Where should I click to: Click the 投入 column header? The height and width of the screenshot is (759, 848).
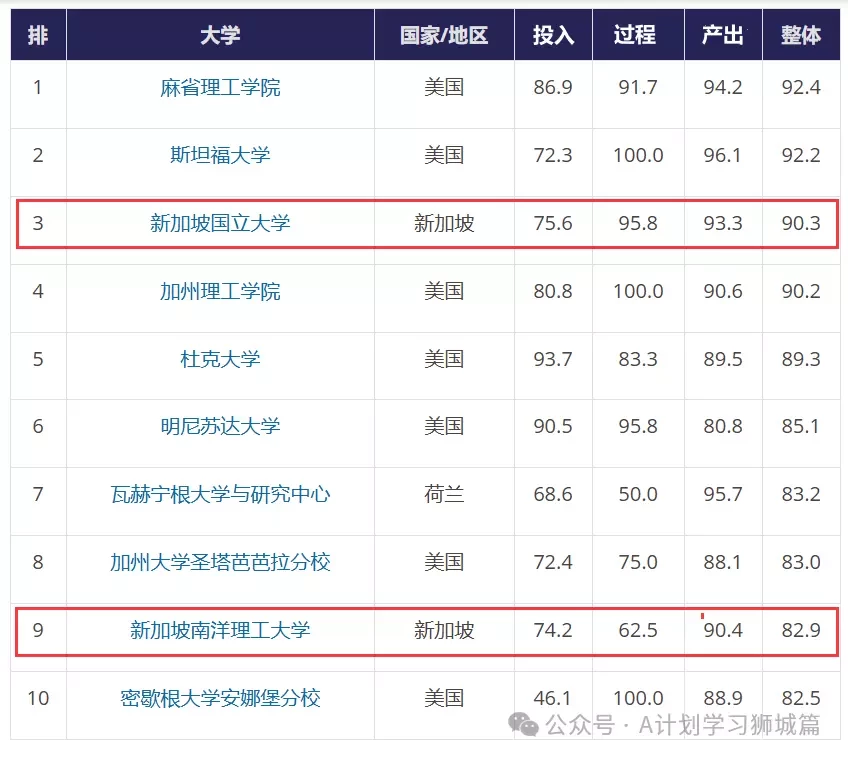pos(553,35)
